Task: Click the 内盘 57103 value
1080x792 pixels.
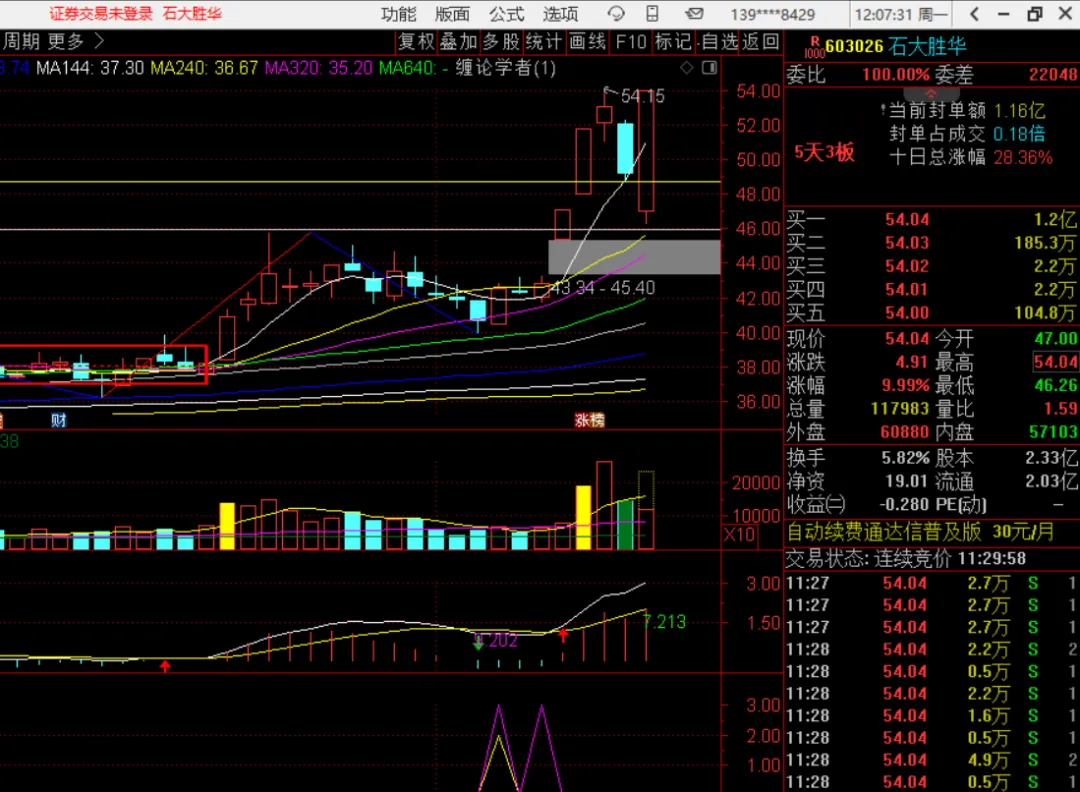Action: coord(1053,432)
